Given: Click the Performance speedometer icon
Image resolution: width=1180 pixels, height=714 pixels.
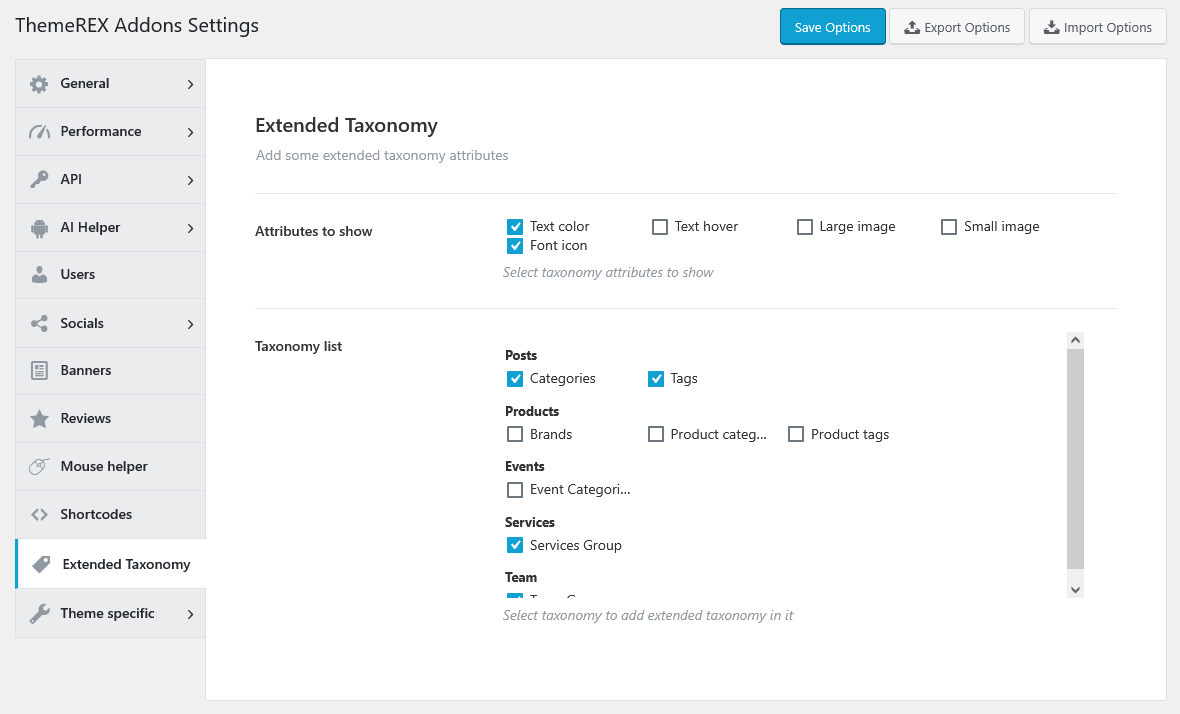Looking at the screenshot, I should (x=39, y=132).
